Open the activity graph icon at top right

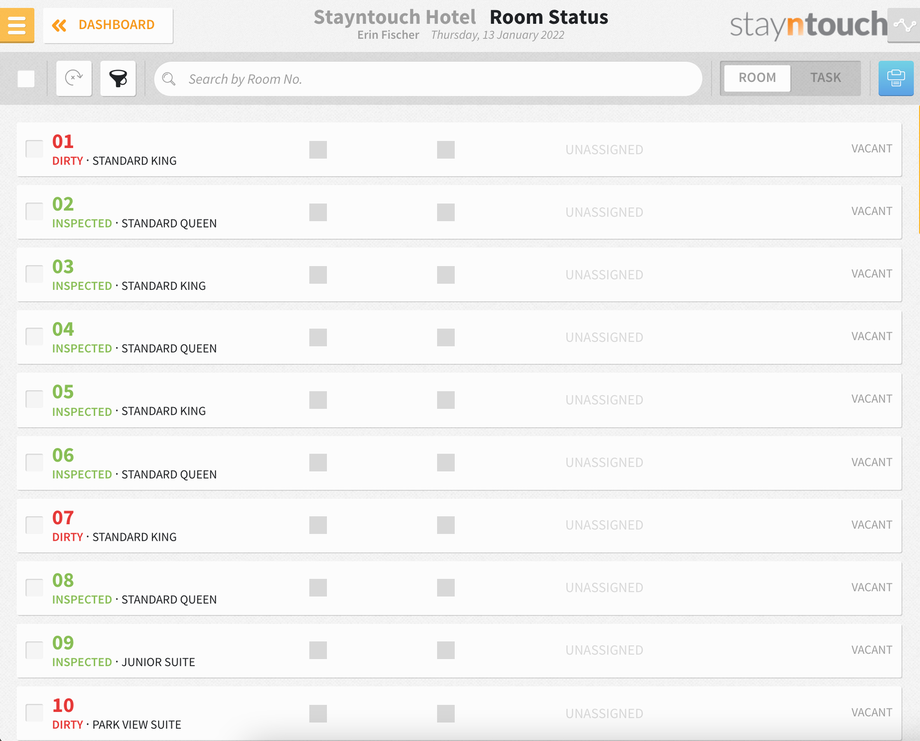904,25
